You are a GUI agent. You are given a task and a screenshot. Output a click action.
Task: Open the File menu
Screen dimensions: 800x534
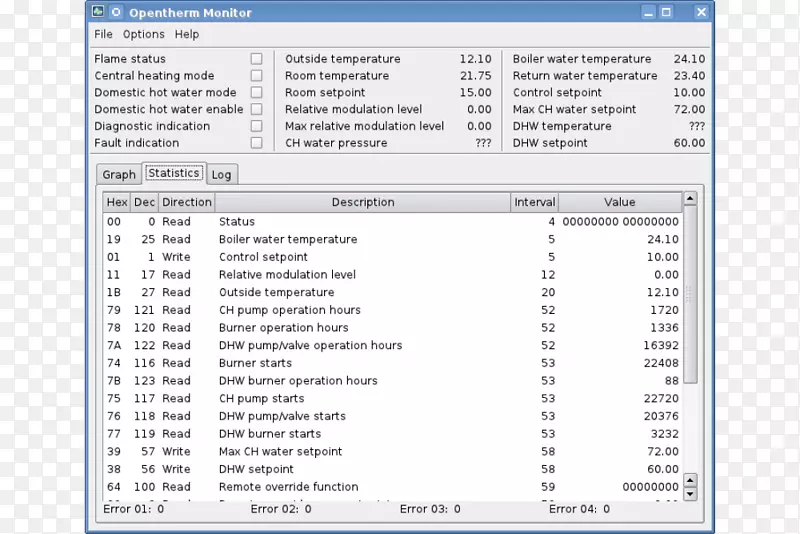(x=104, y=34)
